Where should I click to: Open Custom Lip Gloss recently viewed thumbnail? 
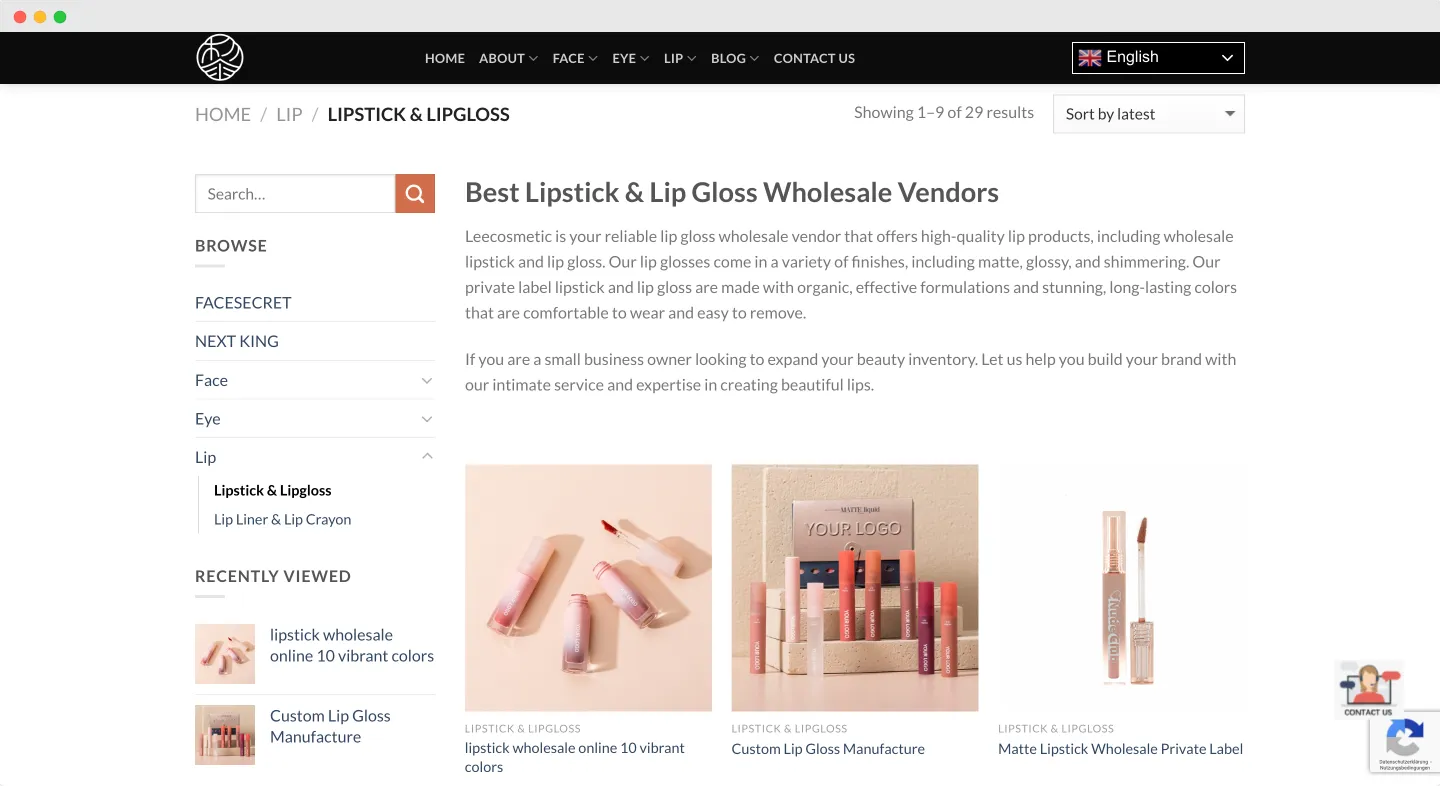click(x=225, y=735)
